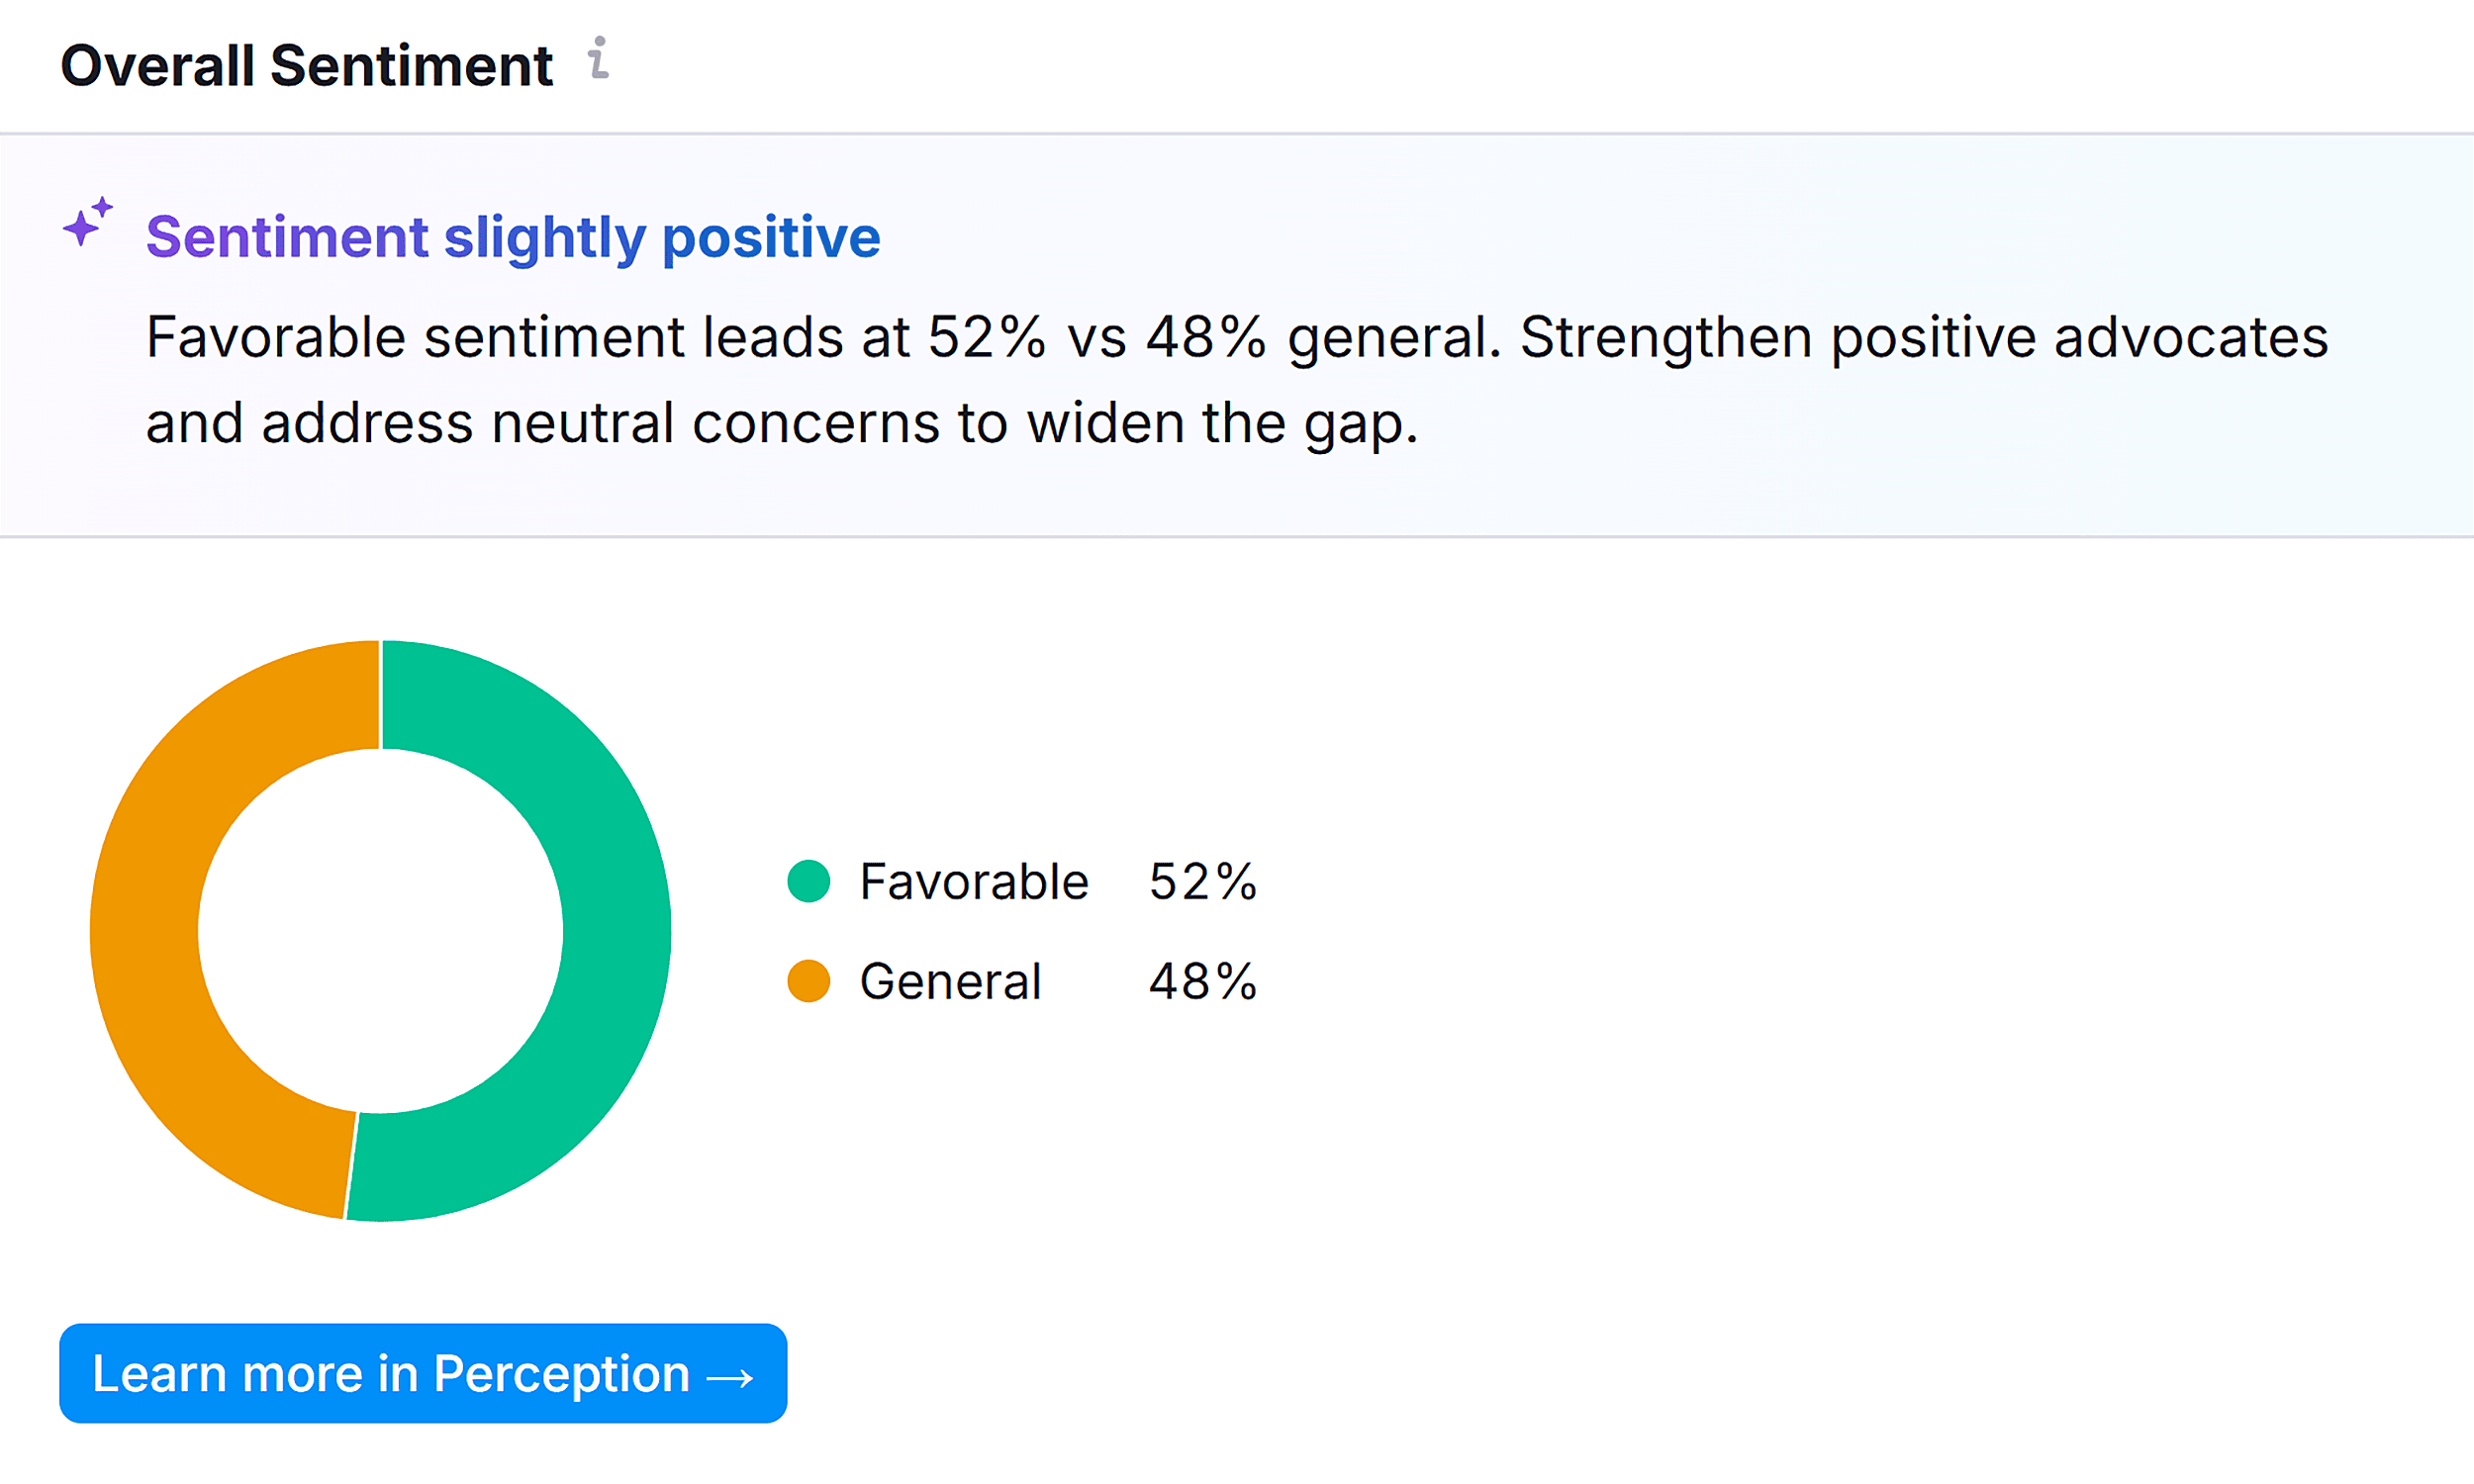
Task: Click the info icon beside Overall Sentiment
Action: point(598,62)
